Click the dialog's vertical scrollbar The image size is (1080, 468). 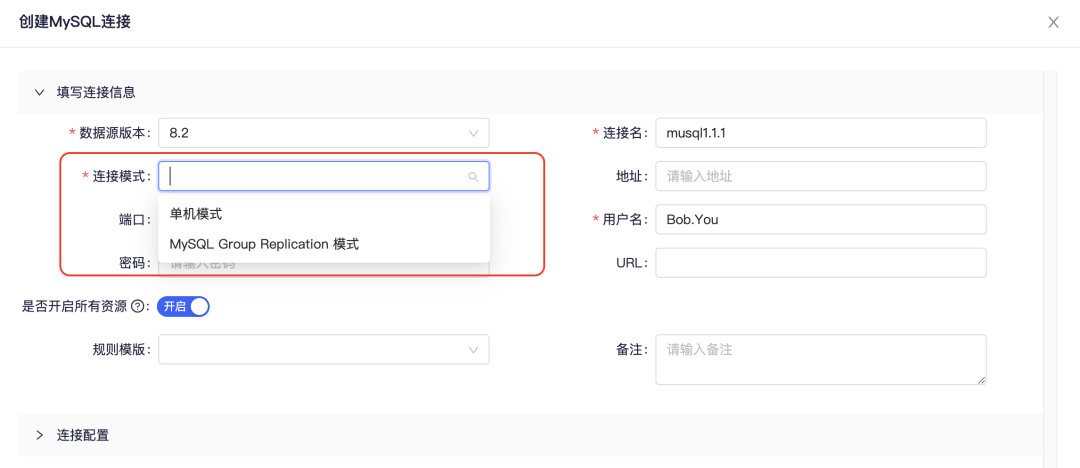1050,269
